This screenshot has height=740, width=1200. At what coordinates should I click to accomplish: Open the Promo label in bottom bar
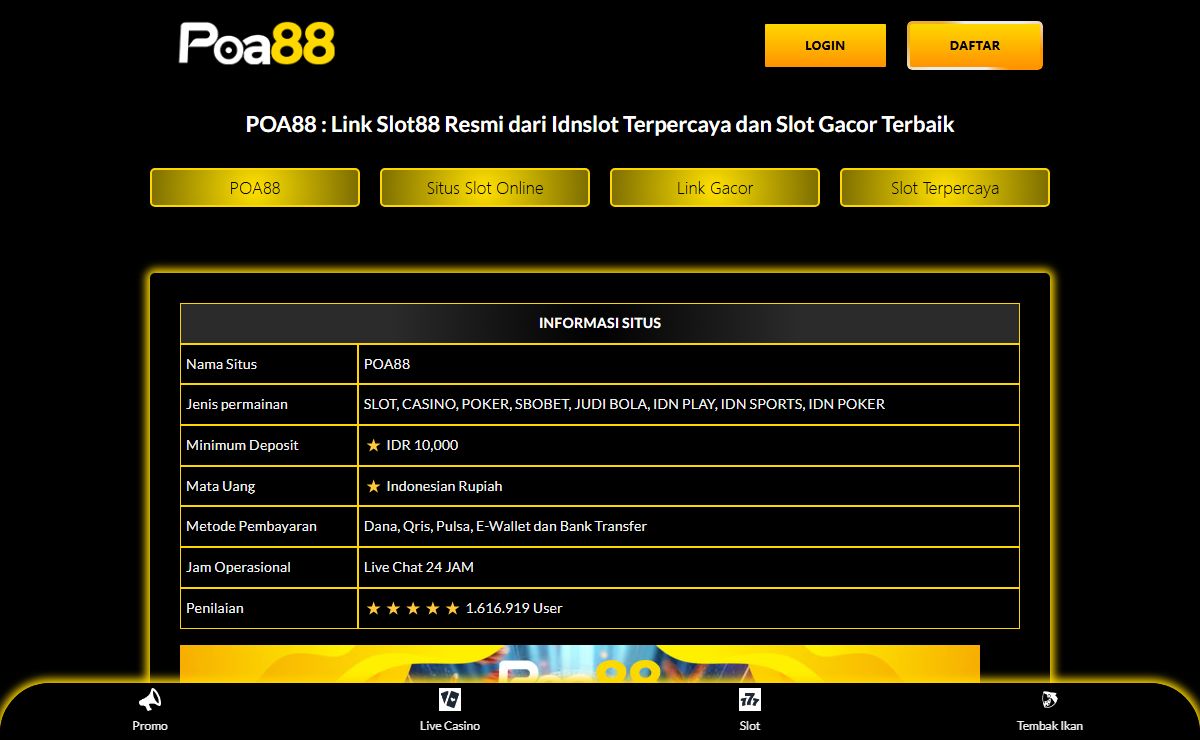(150, 726)
